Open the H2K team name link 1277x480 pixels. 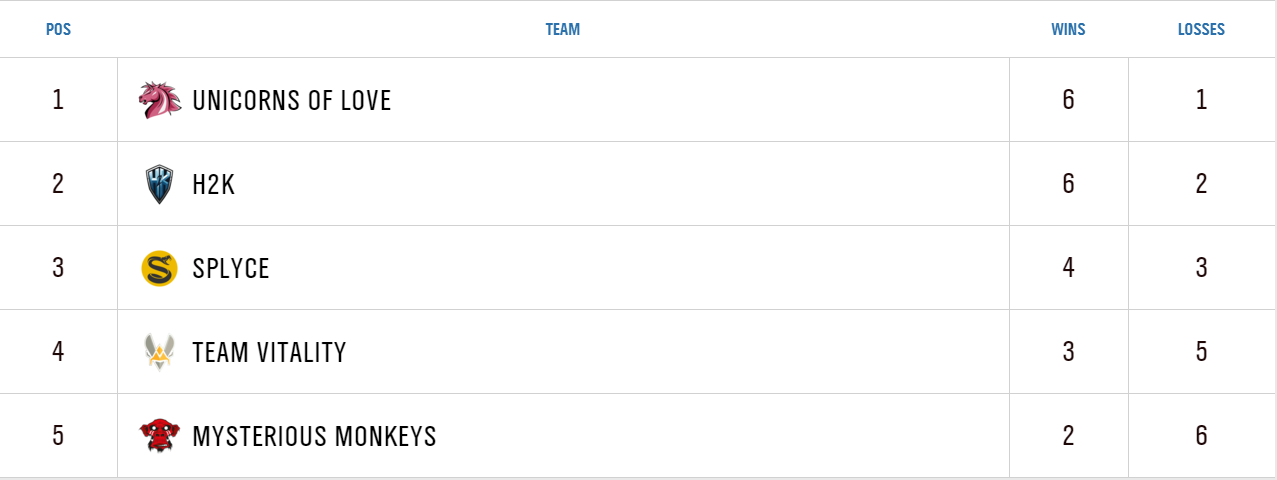(214, 184)
